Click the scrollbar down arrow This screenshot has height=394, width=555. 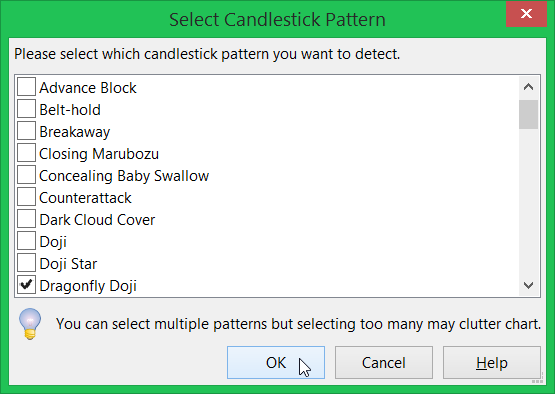(x=528, y=285)
